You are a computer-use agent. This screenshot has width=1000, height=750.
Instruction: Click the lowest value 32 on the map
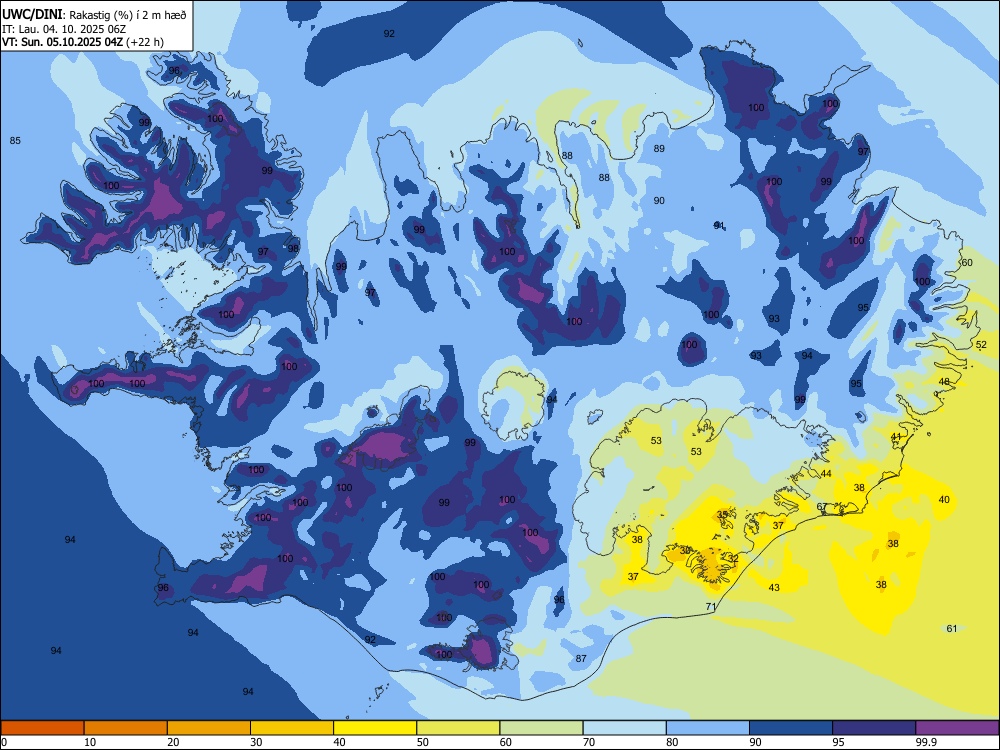tap(733, 558)
